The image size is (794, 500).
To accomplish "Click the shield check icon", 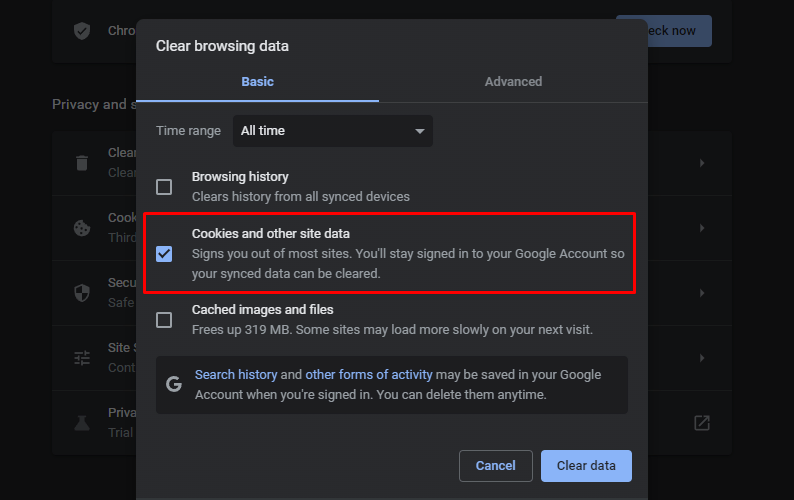I will pyautogui.click(x=82, y=31).
